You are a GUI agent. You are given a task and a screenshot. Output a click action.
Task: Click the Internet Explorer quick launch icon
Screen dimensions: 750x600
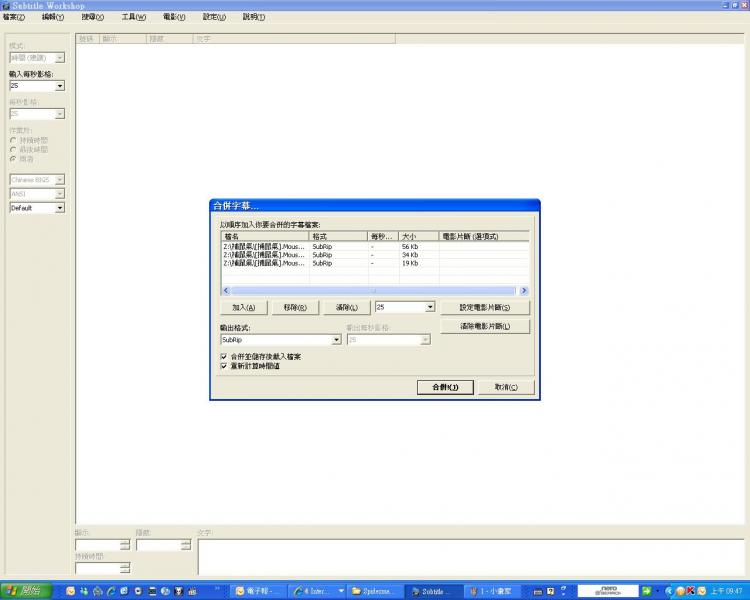click(110, 591)
